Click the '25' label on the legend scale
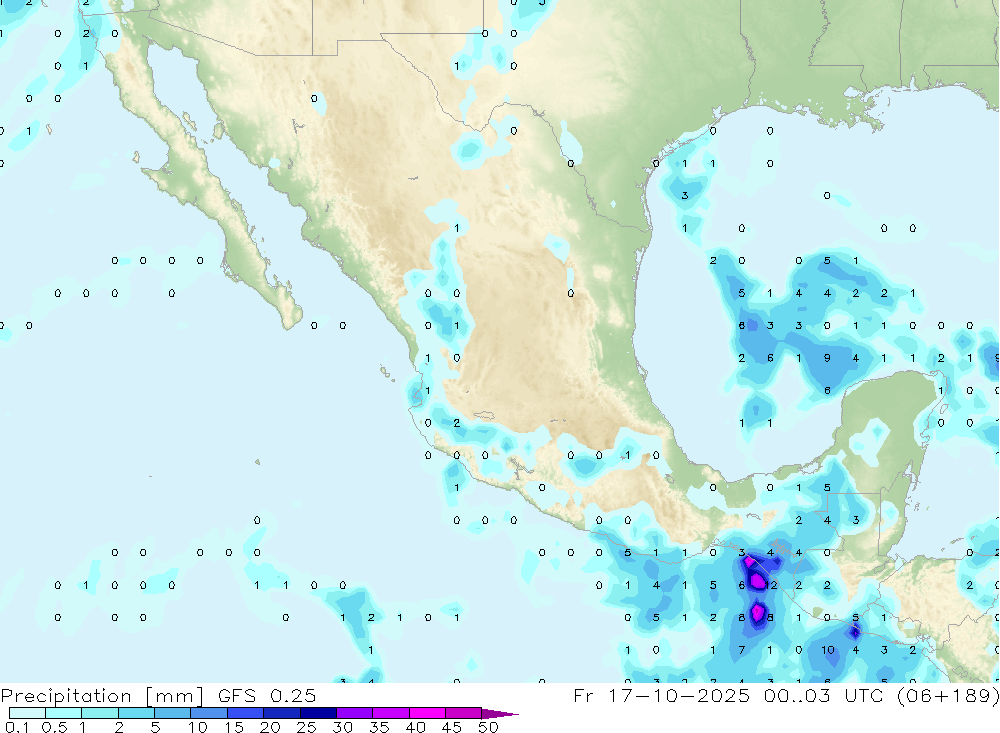The width and height of the screenshot is (1000, 733). 305,727
